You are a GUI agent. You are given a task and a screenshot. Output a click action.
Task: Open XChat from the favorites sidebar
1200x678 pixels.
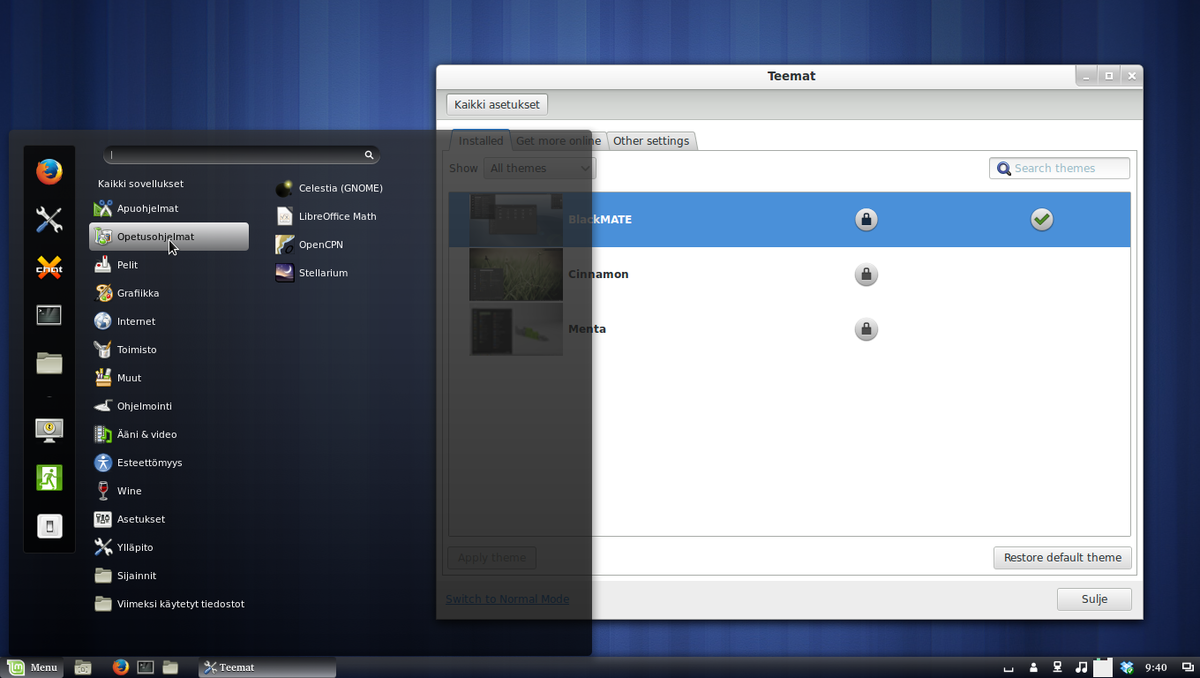(49, 267)
